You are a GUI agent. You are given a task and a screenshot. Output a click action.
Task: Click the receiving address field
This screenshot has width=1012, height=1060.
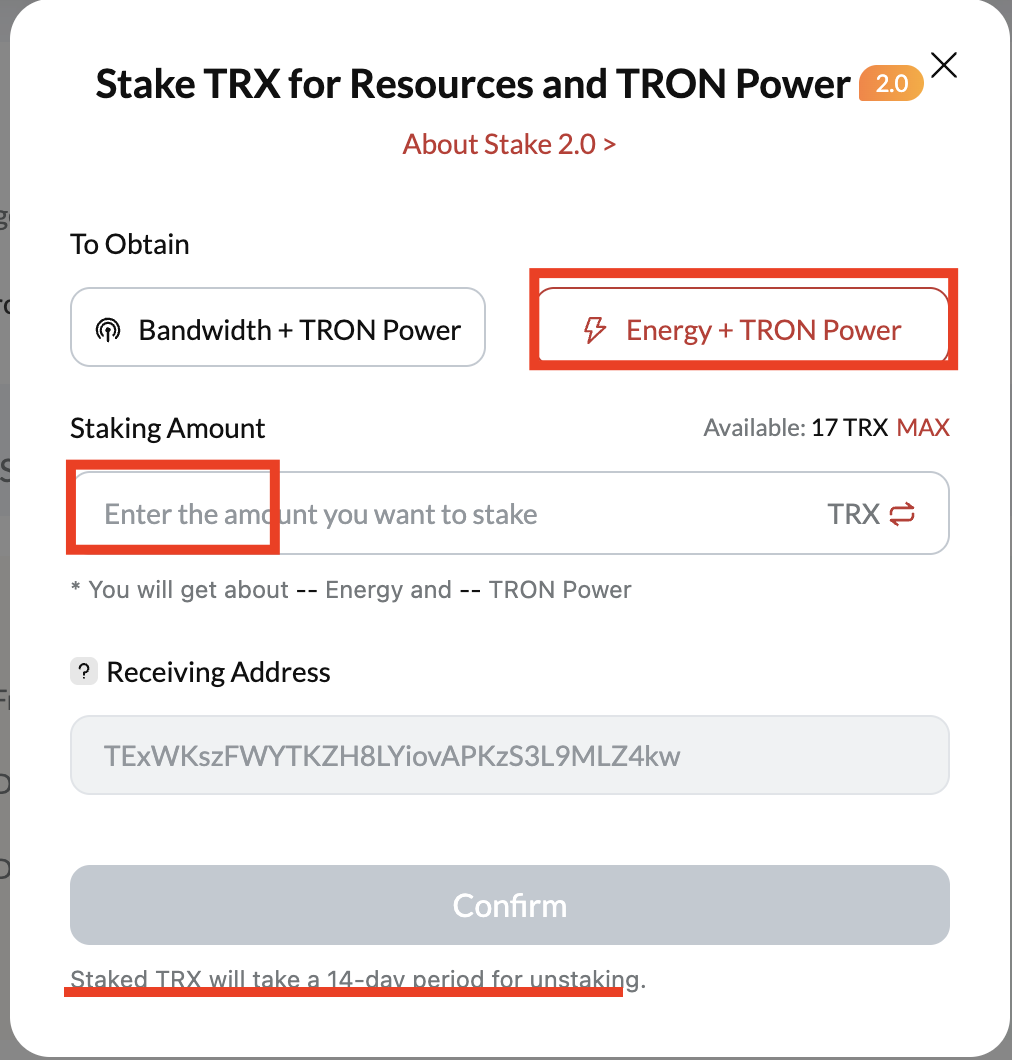tap(509, 755)
